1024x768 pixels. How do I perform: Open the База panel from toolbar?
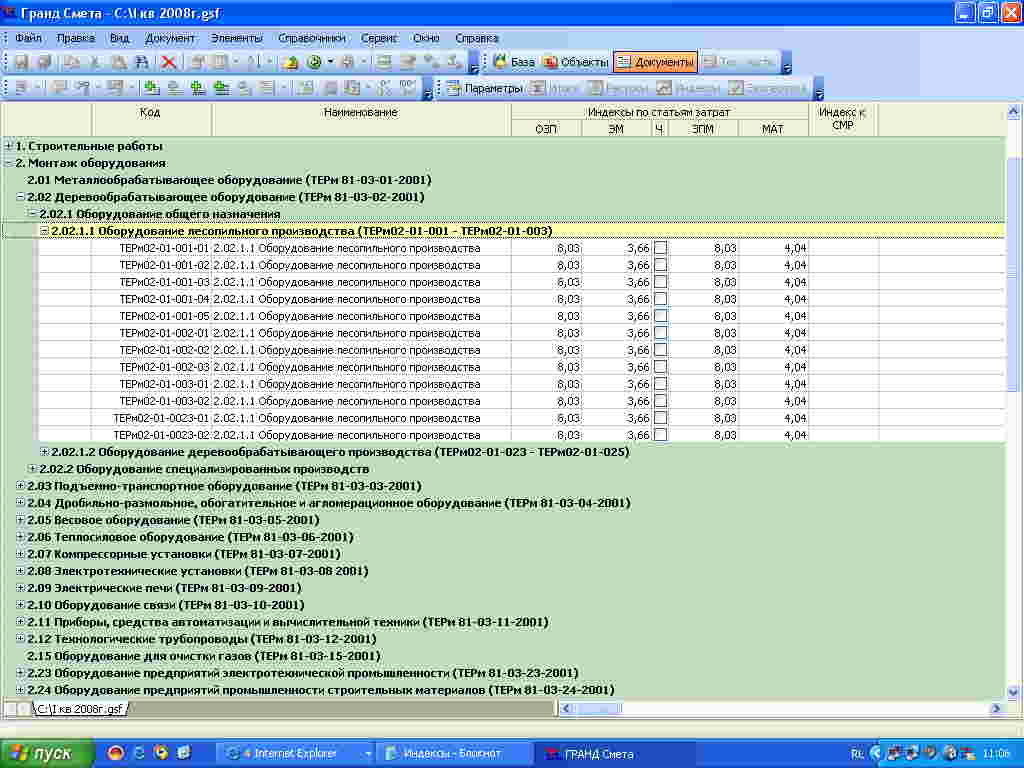click(513, 62)
